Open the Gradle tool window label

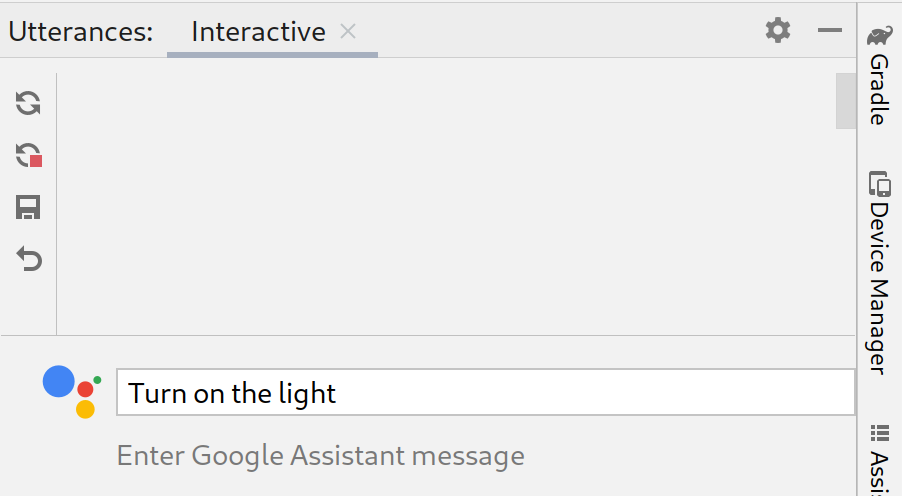coord(878,90)
